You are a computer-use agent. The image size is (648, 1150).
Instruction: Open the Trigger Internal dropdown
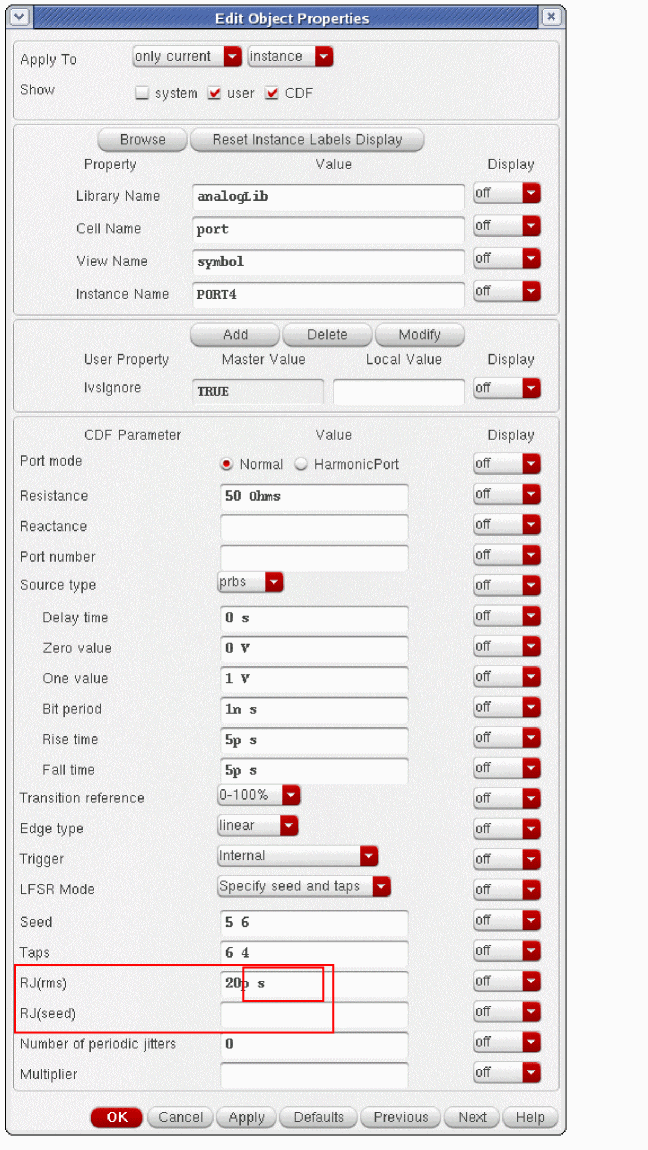[x=298, y=856]
